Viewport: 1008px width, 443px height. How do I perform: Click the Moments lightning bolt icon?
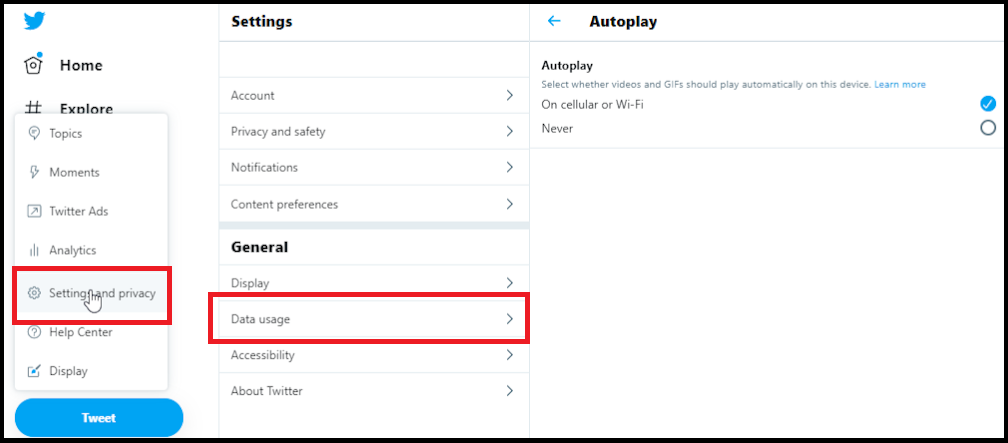coord(34,172)
